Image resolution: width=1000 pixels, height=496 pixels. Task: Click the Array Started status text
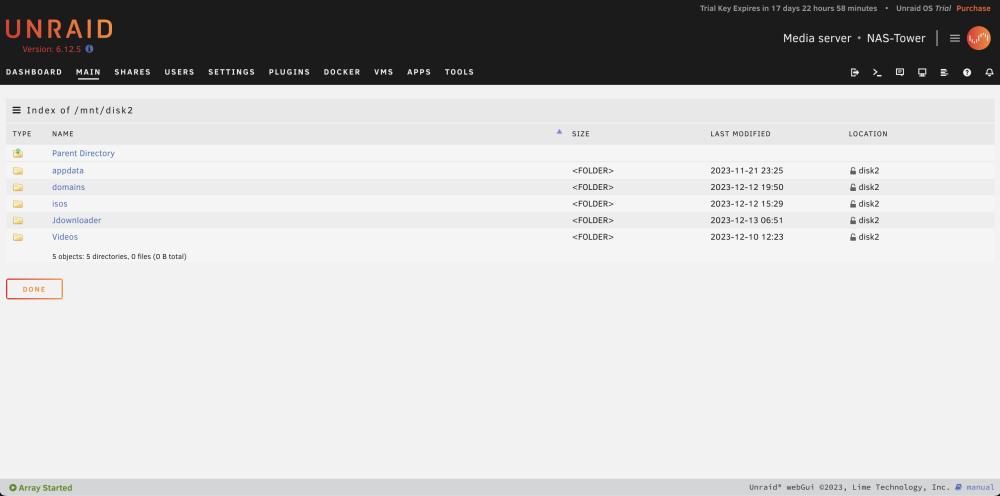45,488
